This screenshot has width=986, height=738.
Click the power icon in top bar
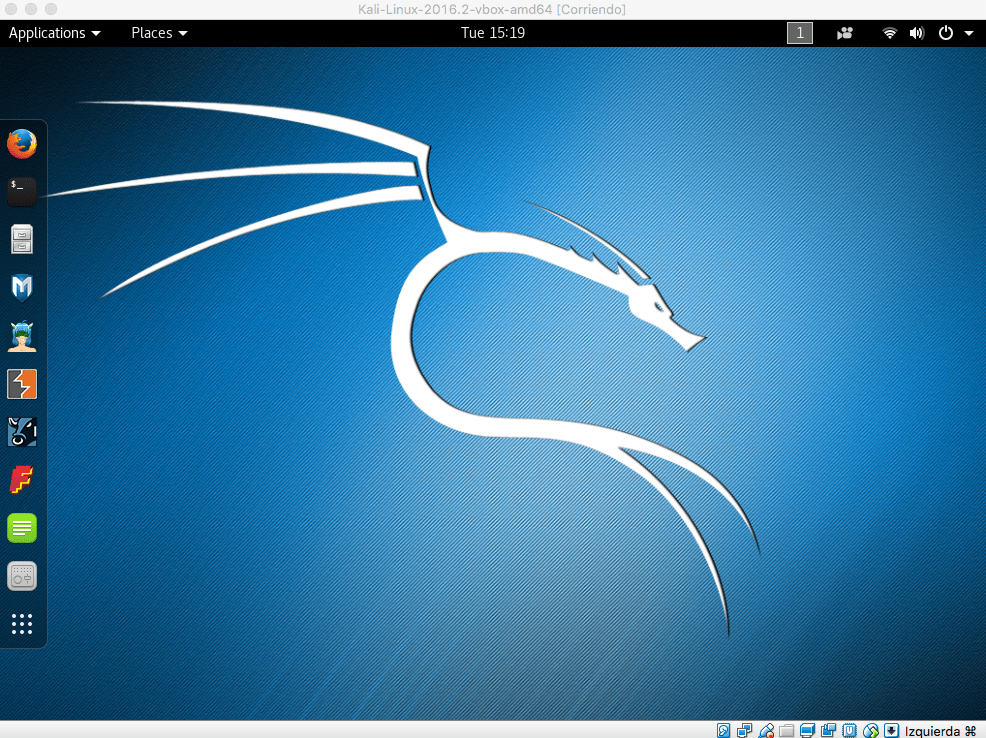(x=946, y=33)
